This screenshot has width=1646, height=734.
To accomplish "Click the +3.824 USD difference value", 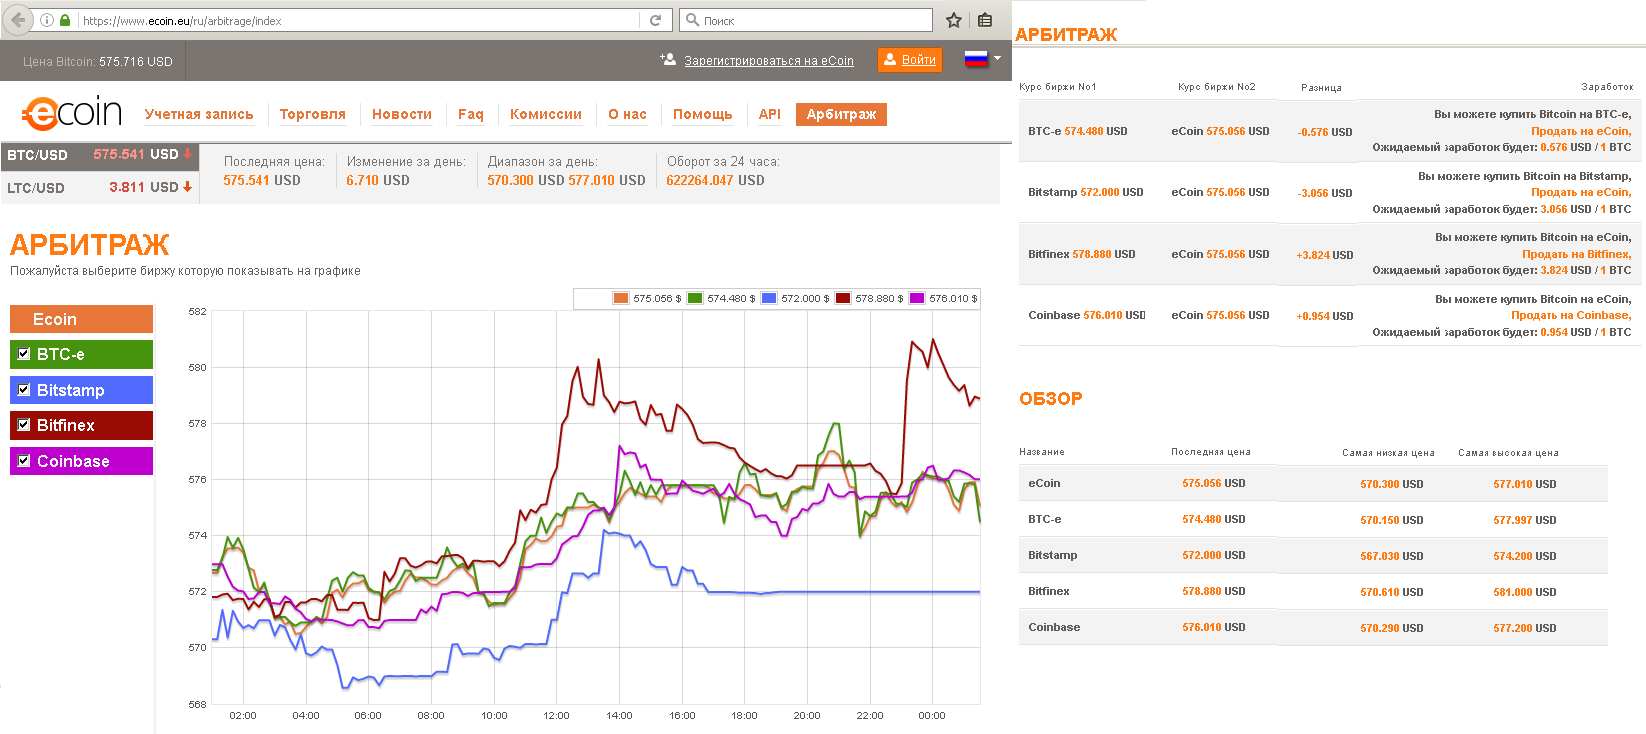I will coord(1325,255).
